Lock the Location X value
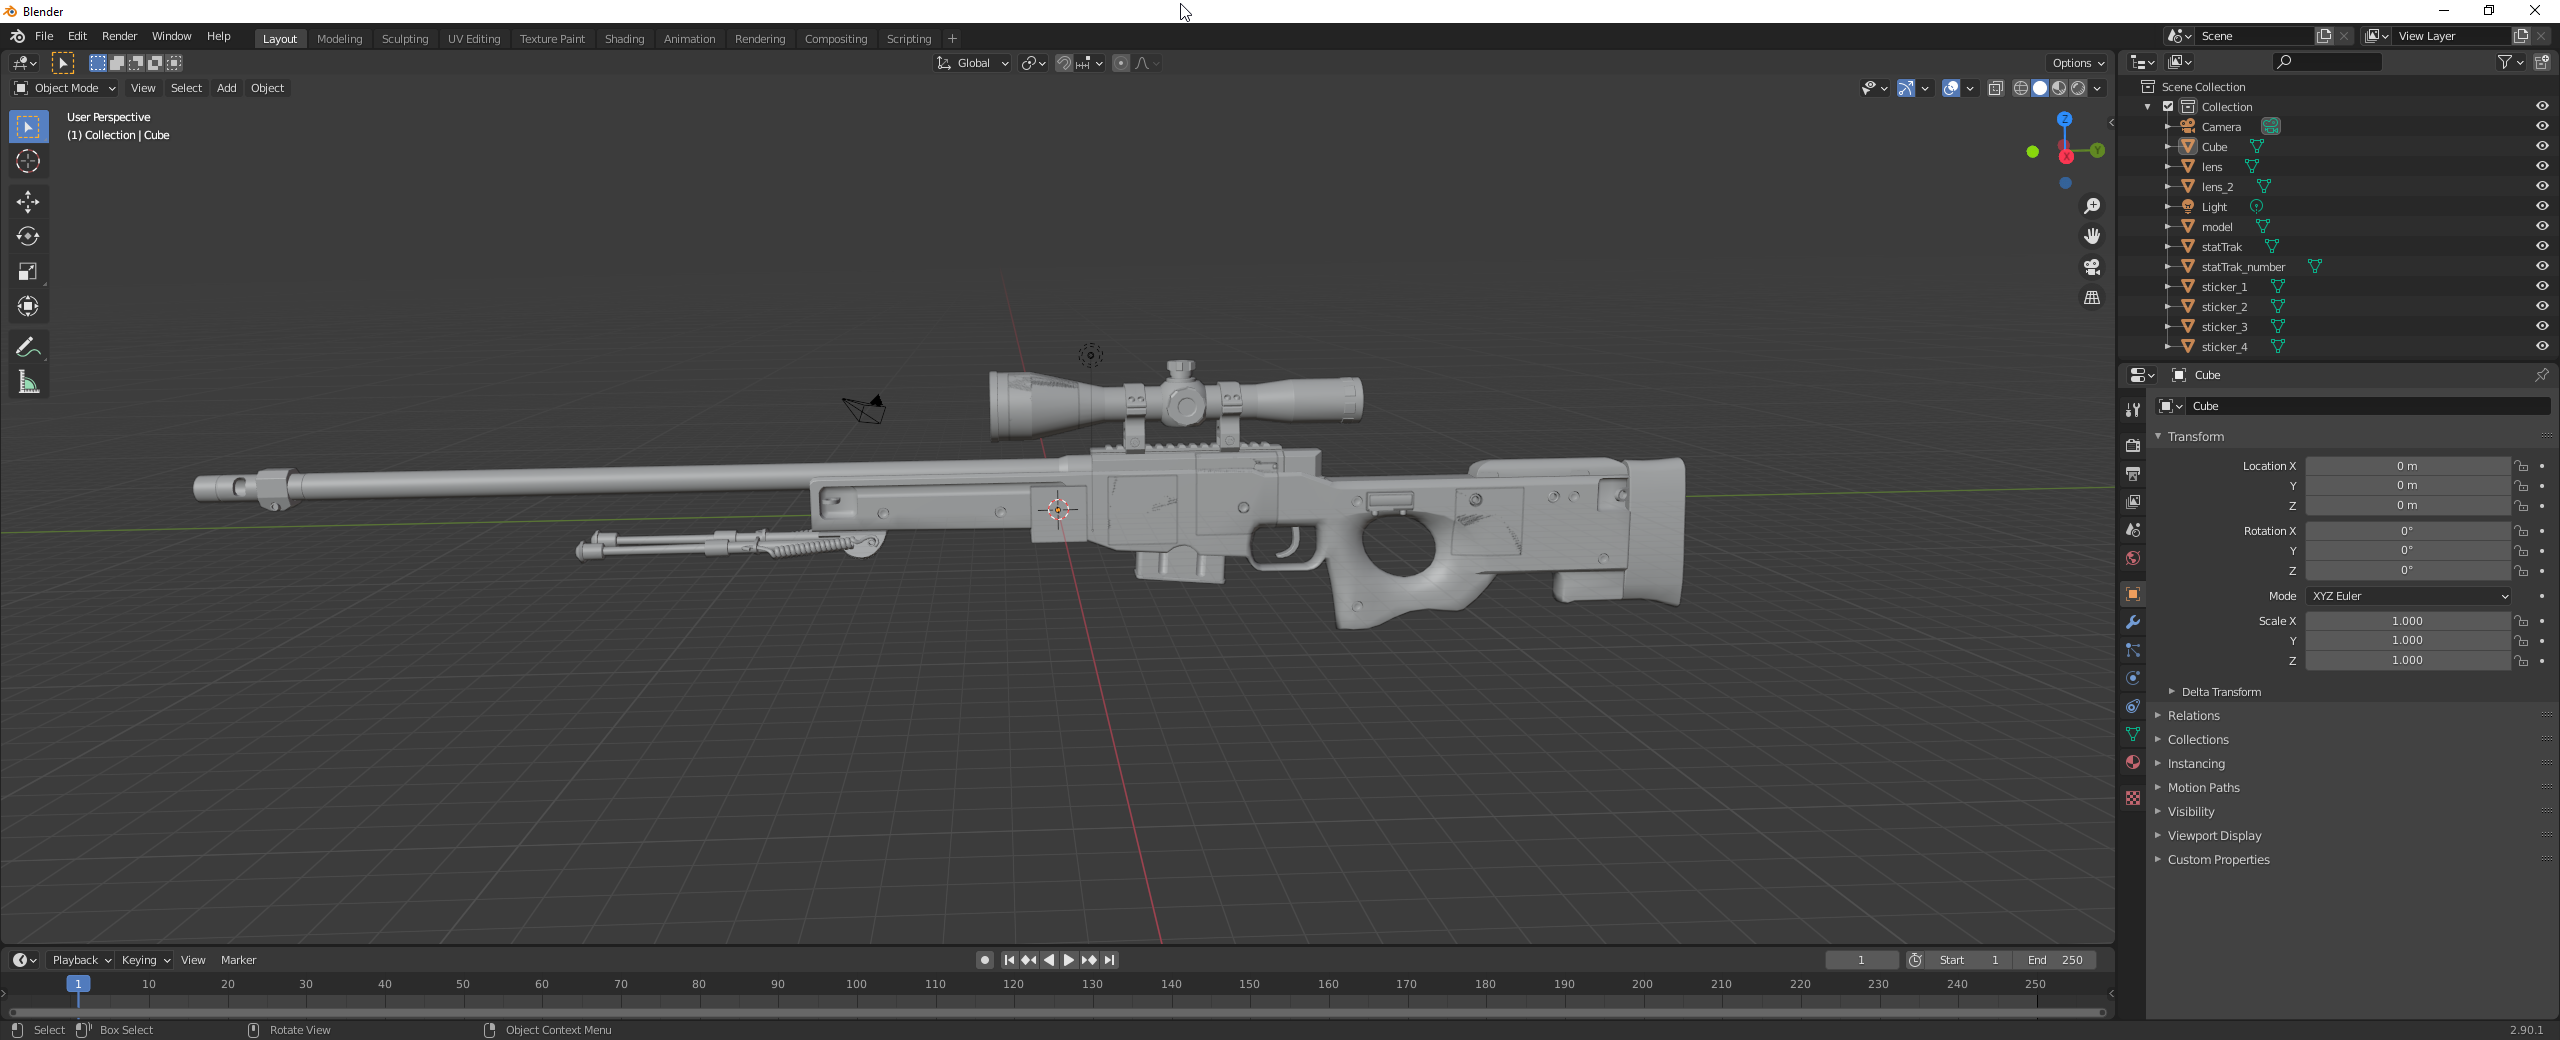The width and height of the screenshot is (2560, 1040). [x=2522, y=466]
